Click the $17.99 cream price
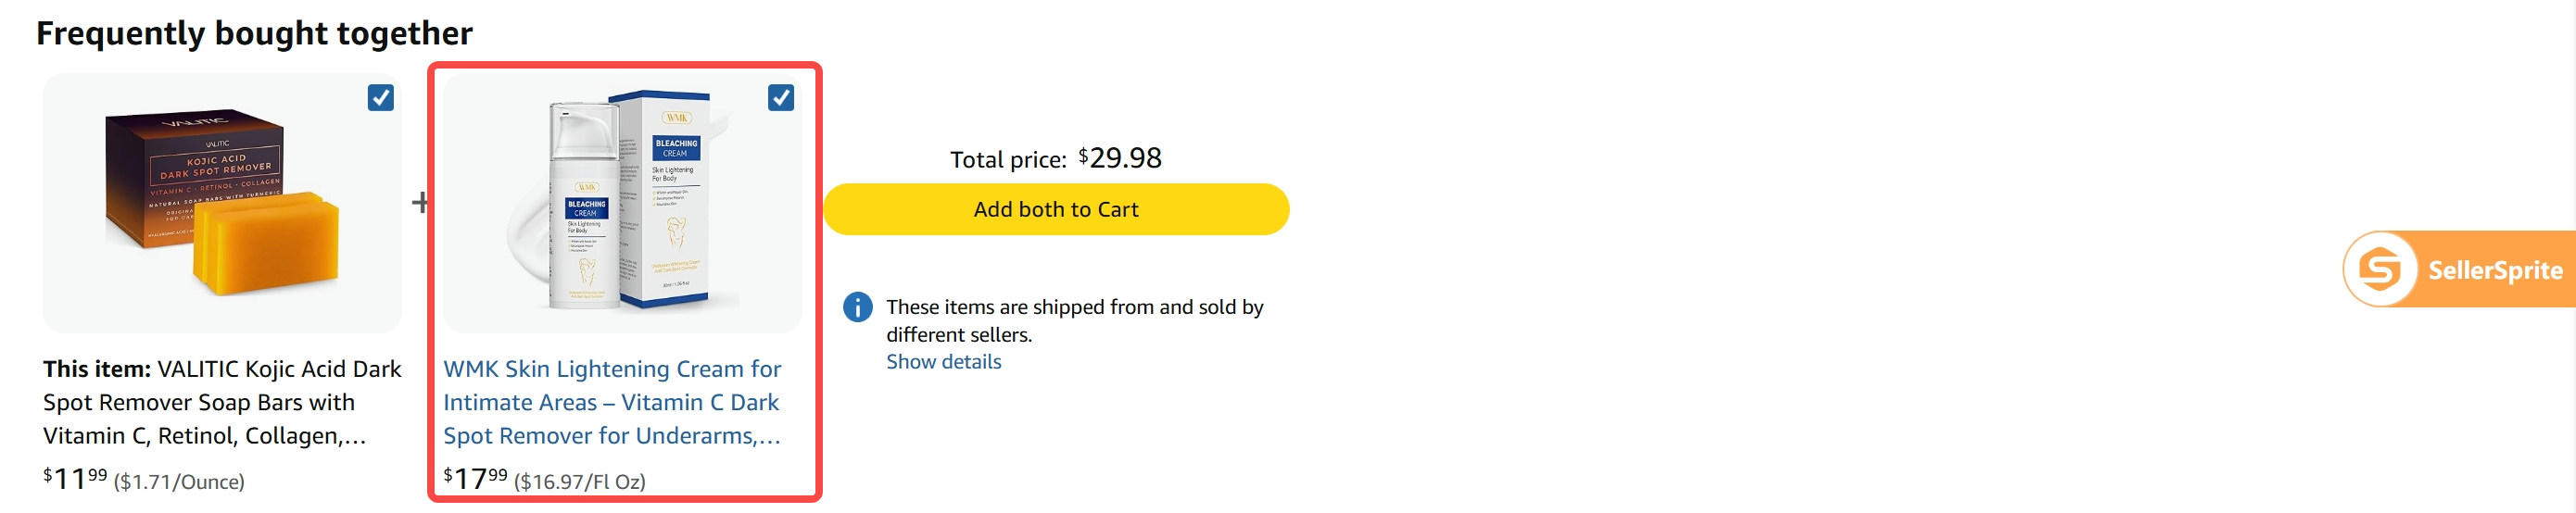This screenshot has width=2576, height=513. 476,479
